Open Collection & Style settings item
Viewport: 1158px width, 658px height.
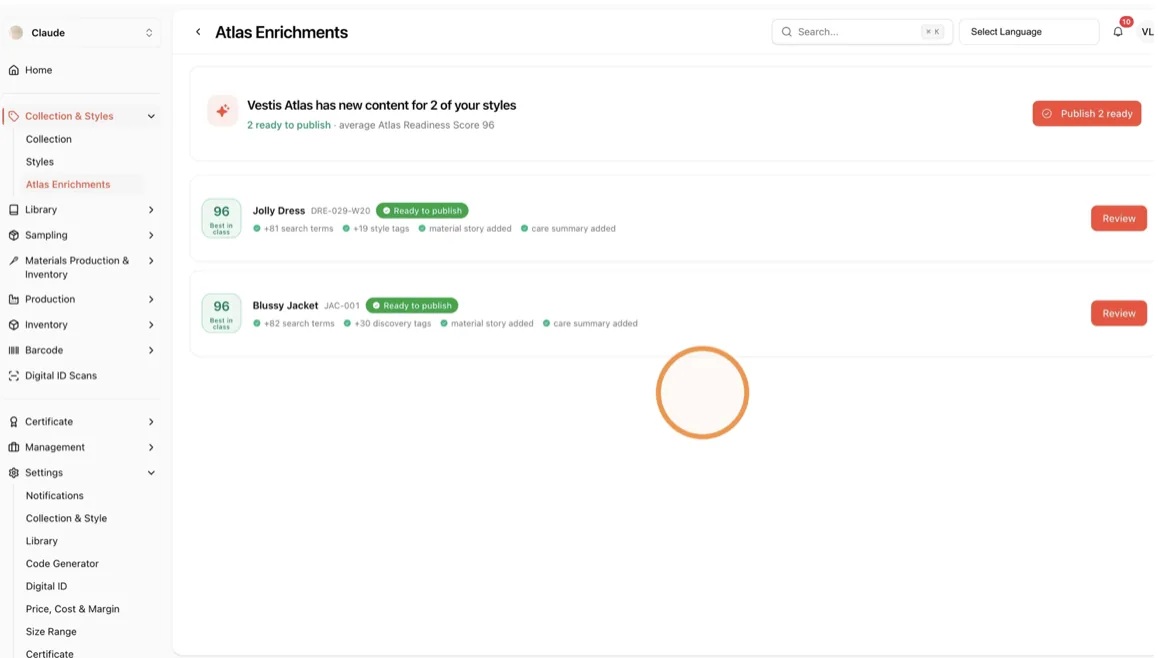coord(66,518)
